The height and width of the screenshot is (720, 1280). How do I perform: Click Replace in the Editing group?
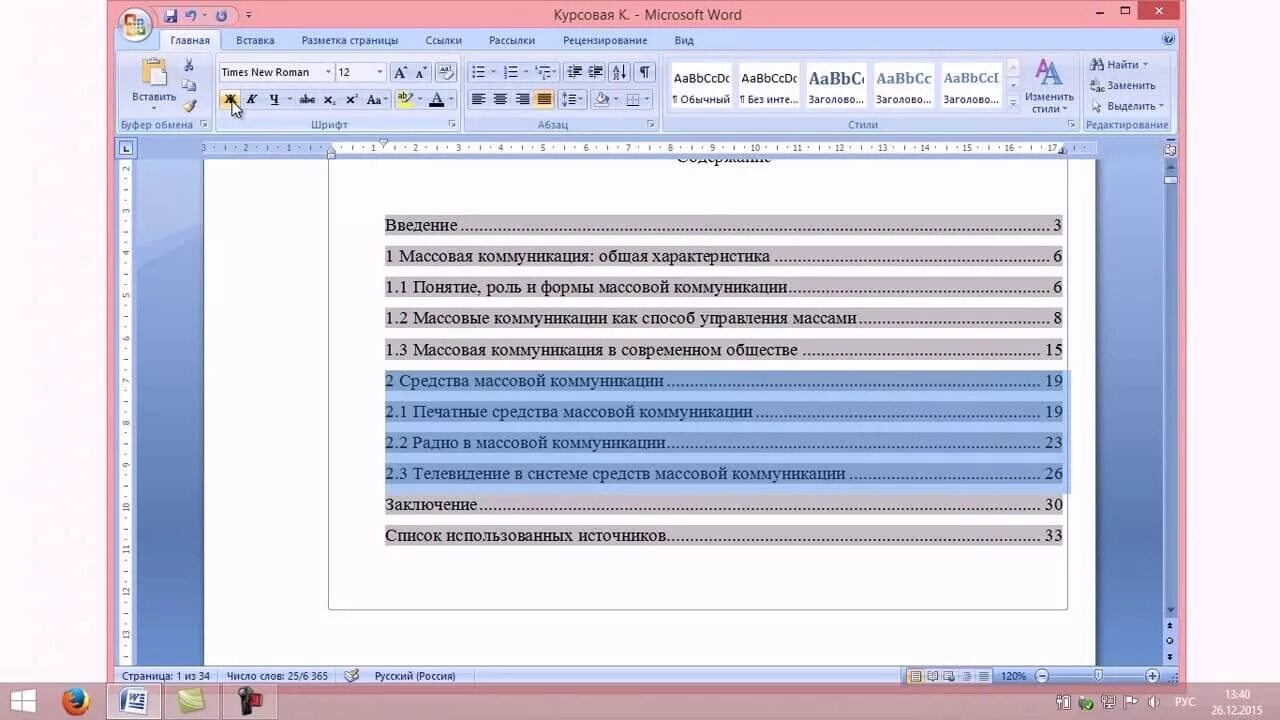tap(1123, 85)
